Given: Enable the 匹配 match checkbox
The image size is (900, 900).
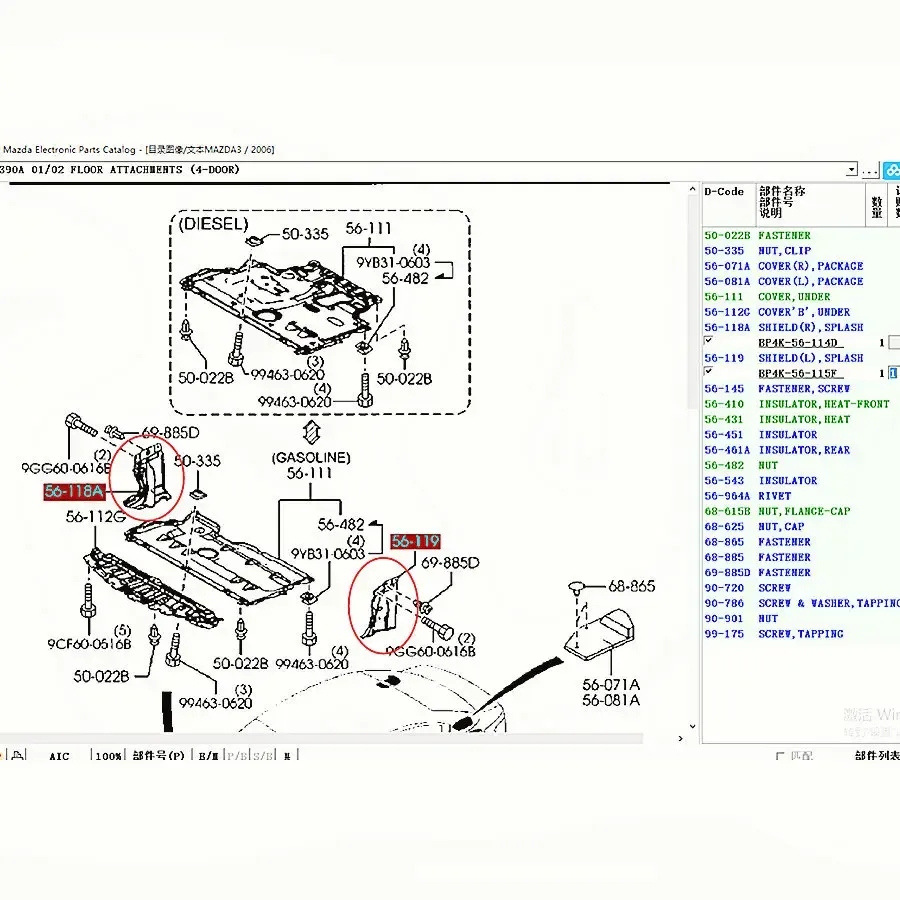Looking at the screenshot, I should (780, 756).
